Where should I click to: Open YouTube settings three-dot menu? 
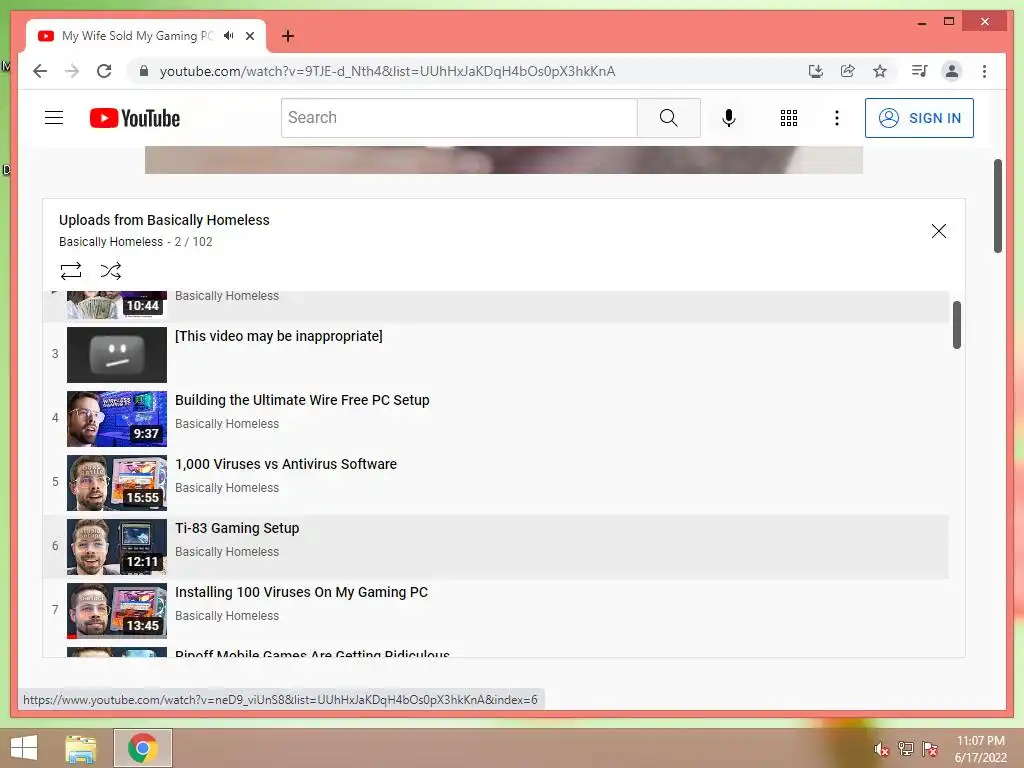[x=837, y=118]
